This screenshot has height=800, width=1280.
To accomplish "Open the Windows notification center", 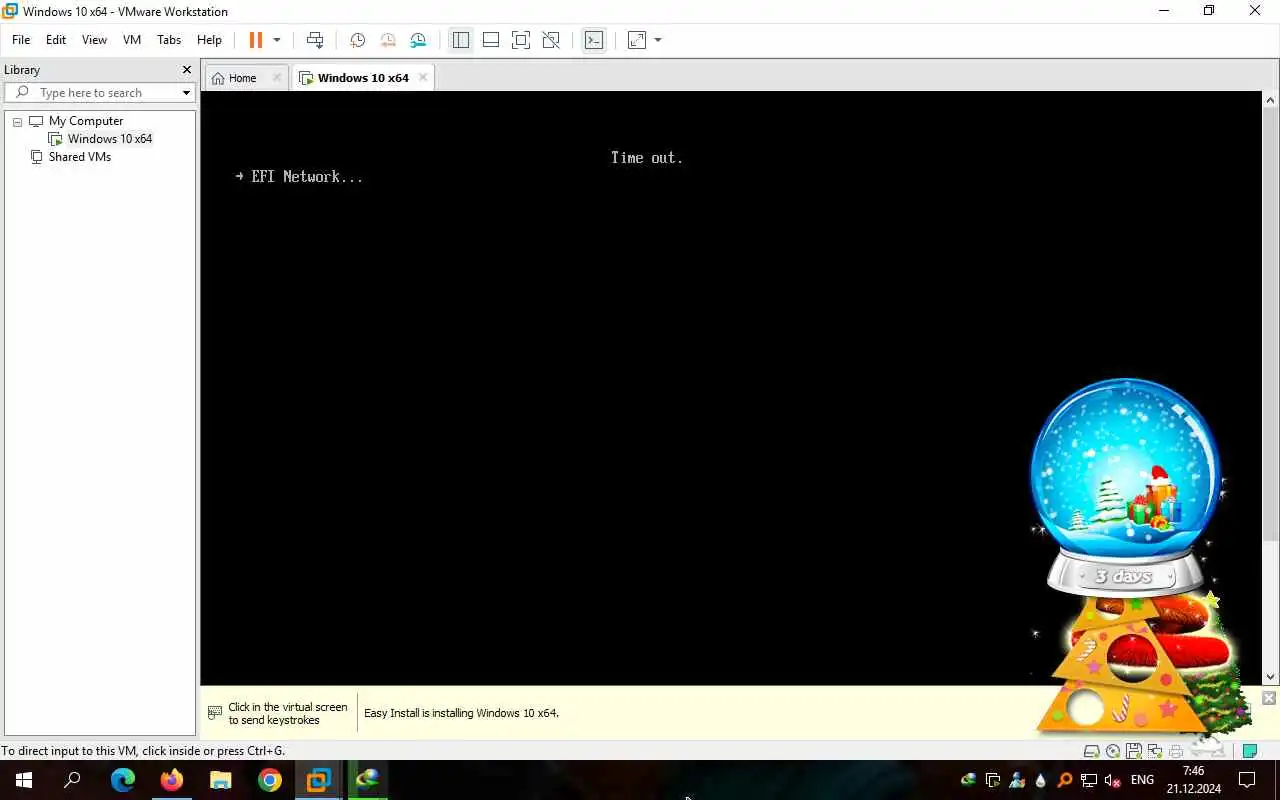I will tap(1247, 780).
